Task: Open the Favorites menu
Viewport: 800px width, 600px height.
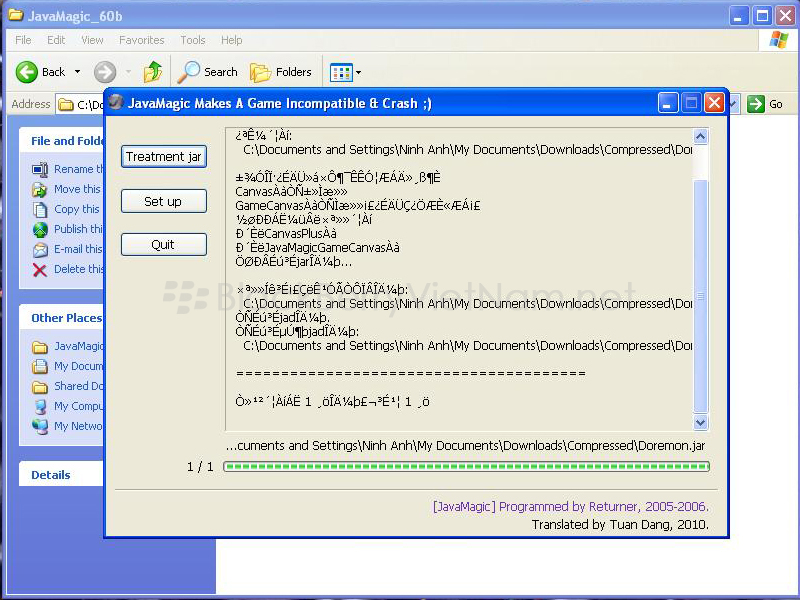Action: [x=141, y=40]
